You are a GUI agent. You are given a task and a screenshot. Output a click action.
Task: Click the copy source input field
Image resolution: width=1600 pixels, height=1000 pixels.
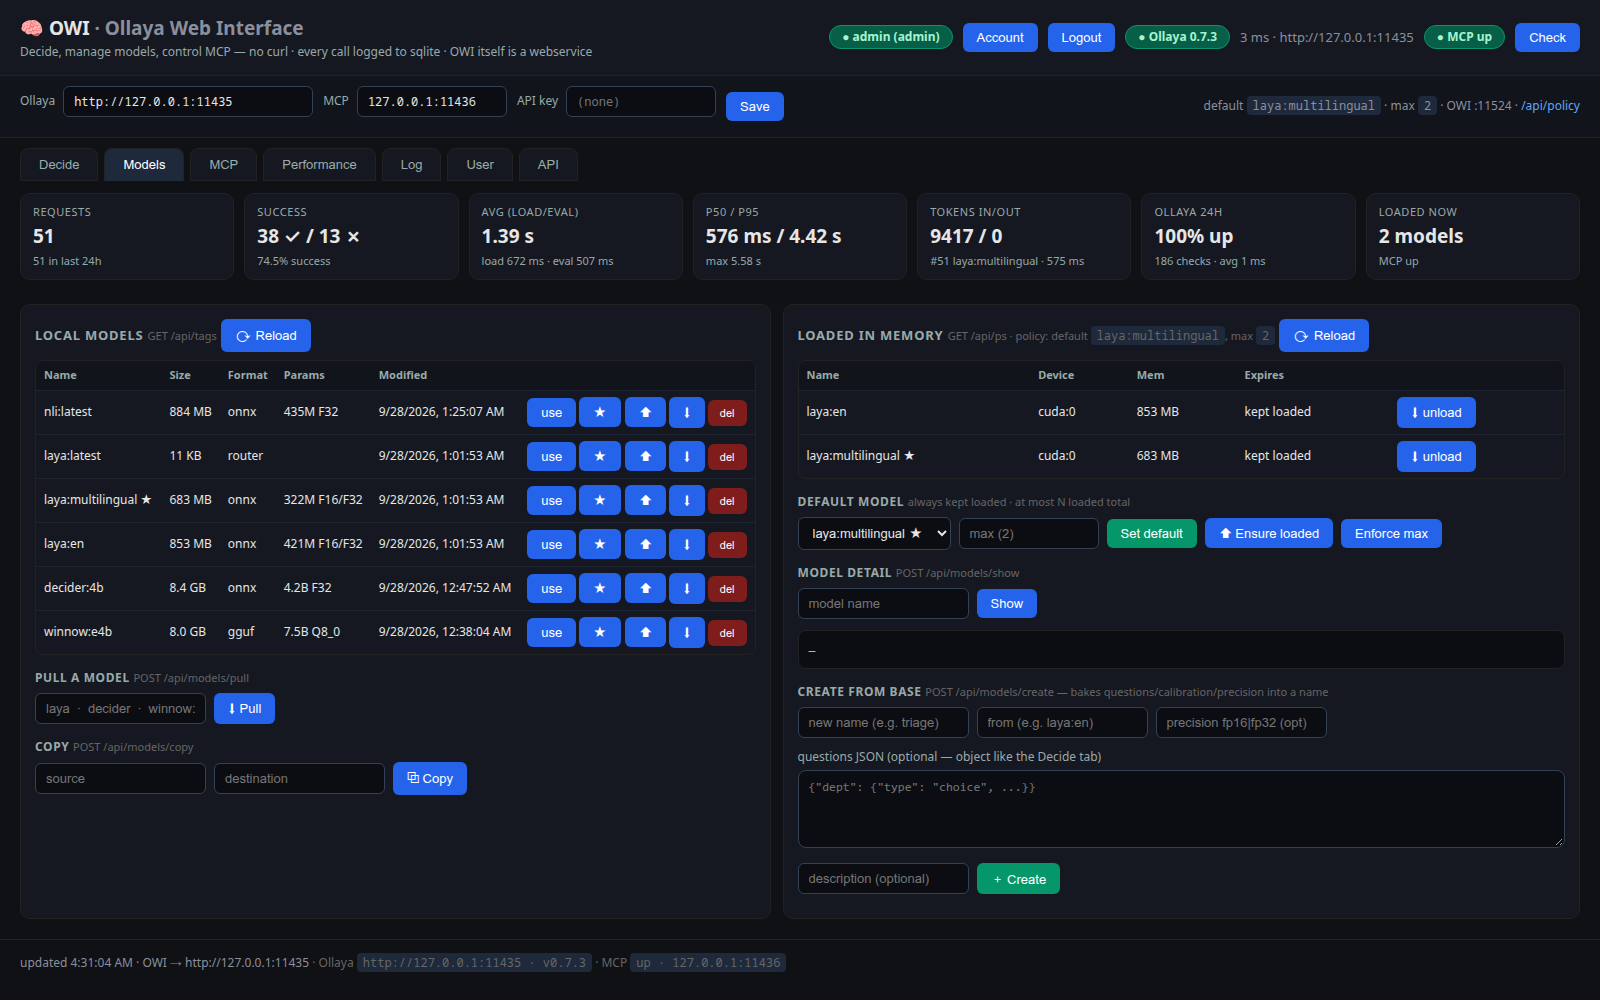click(120, 778)
